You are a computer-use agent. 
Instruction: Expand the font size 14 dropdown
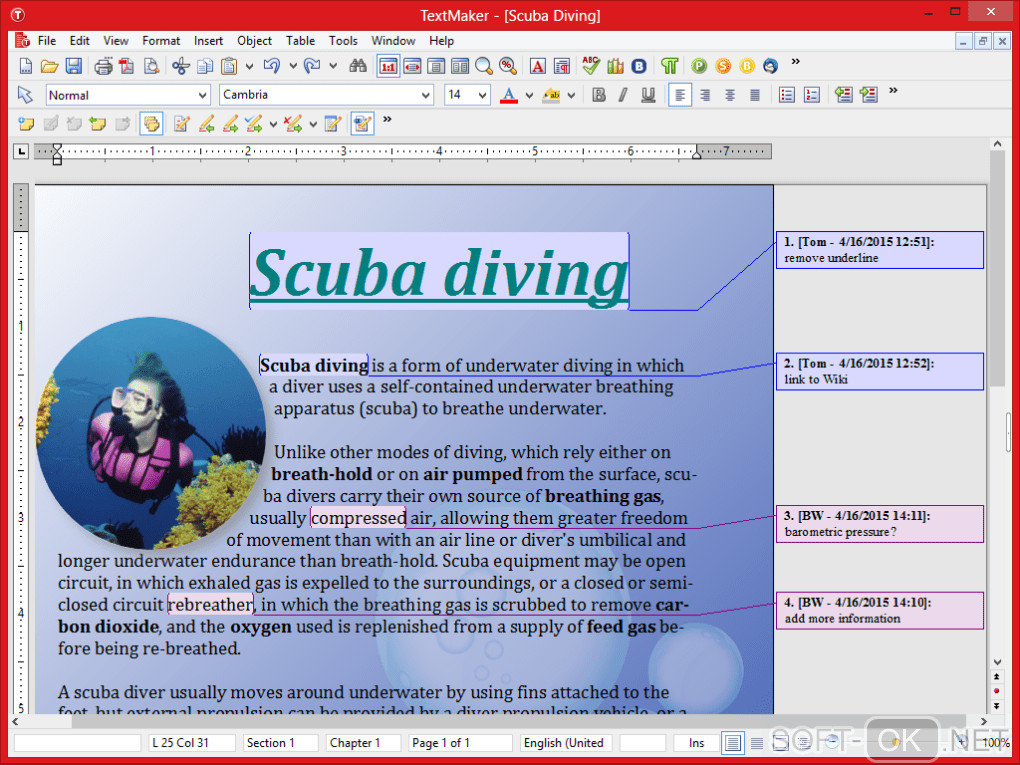coord(482,95)
